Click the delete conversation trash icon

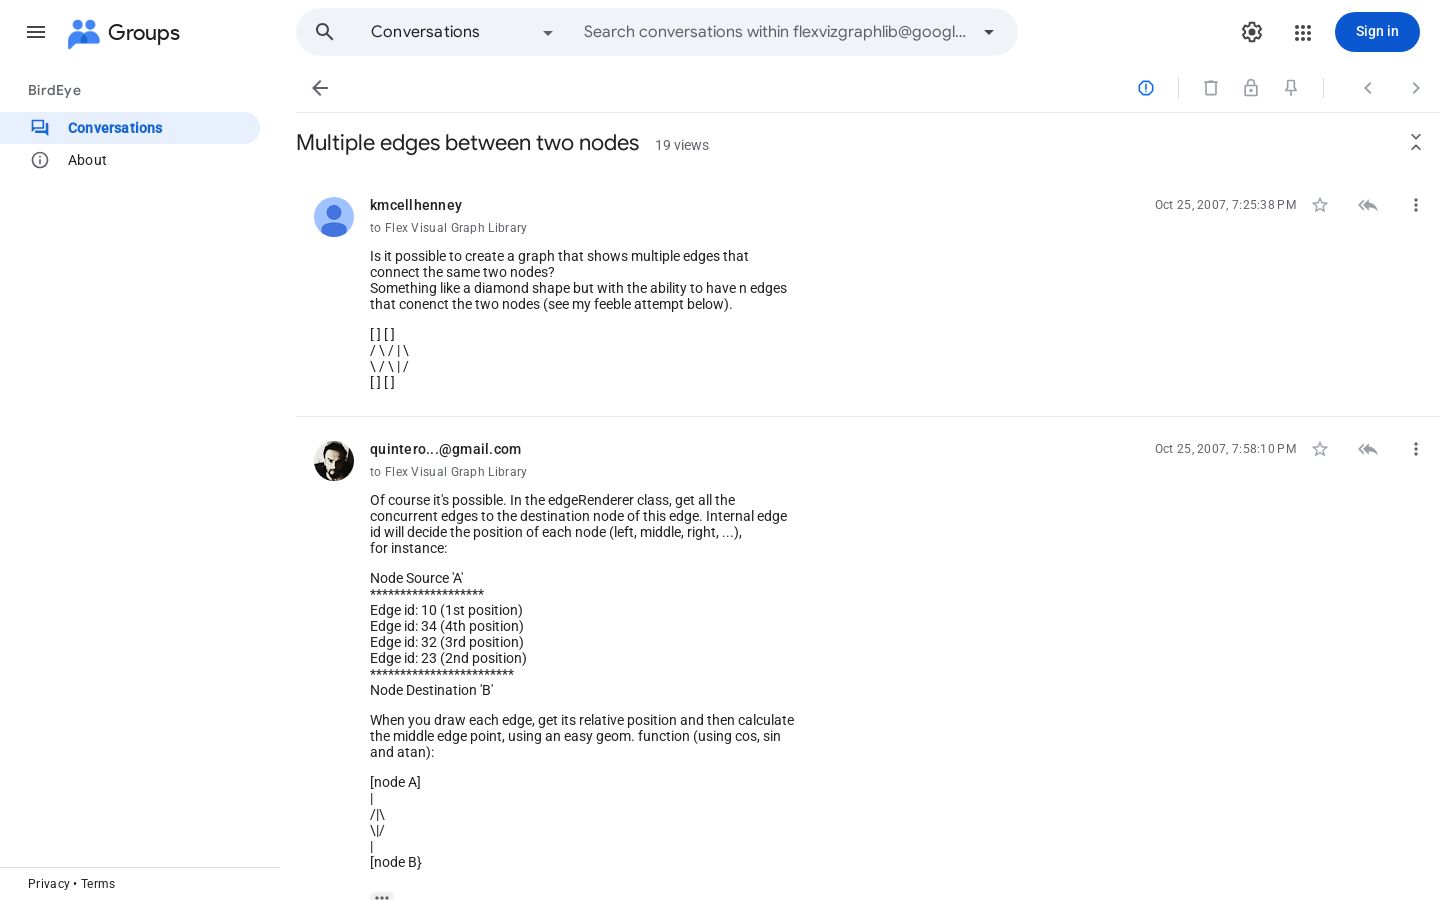tap(1211, 88)
